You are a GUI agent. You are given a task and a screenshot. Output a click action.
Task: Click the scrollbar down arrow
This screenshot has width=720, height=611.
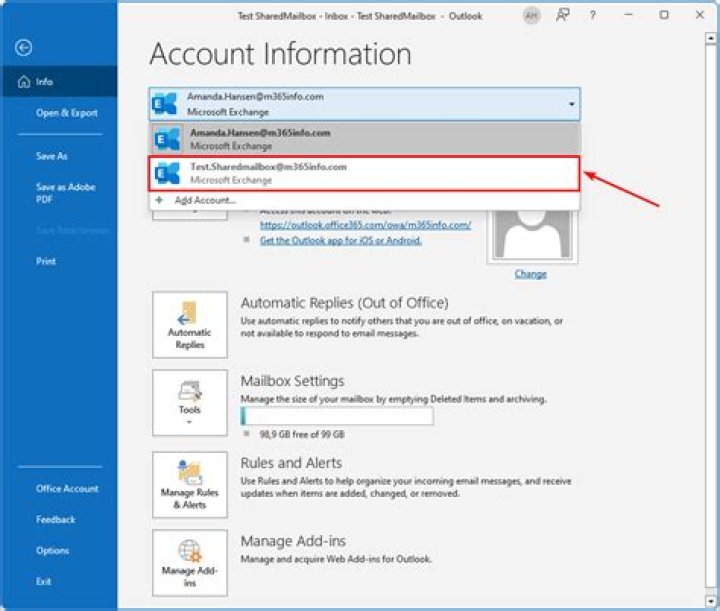point(711,600)
